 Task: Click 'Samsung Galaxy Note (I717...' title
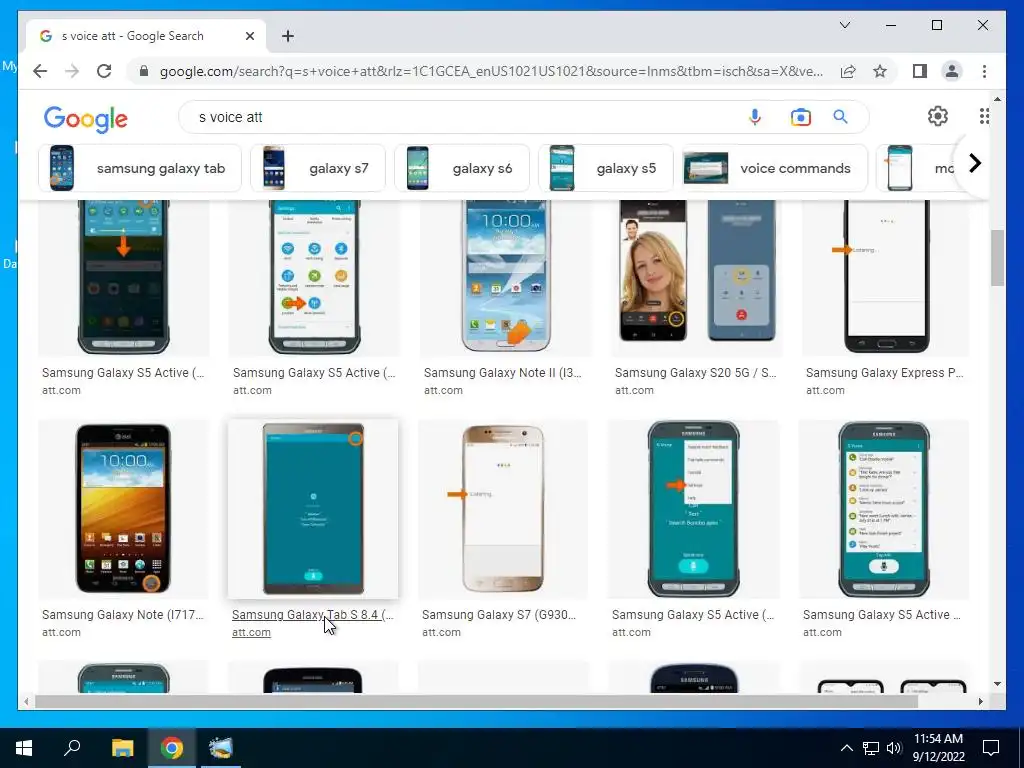coord(123,615)
